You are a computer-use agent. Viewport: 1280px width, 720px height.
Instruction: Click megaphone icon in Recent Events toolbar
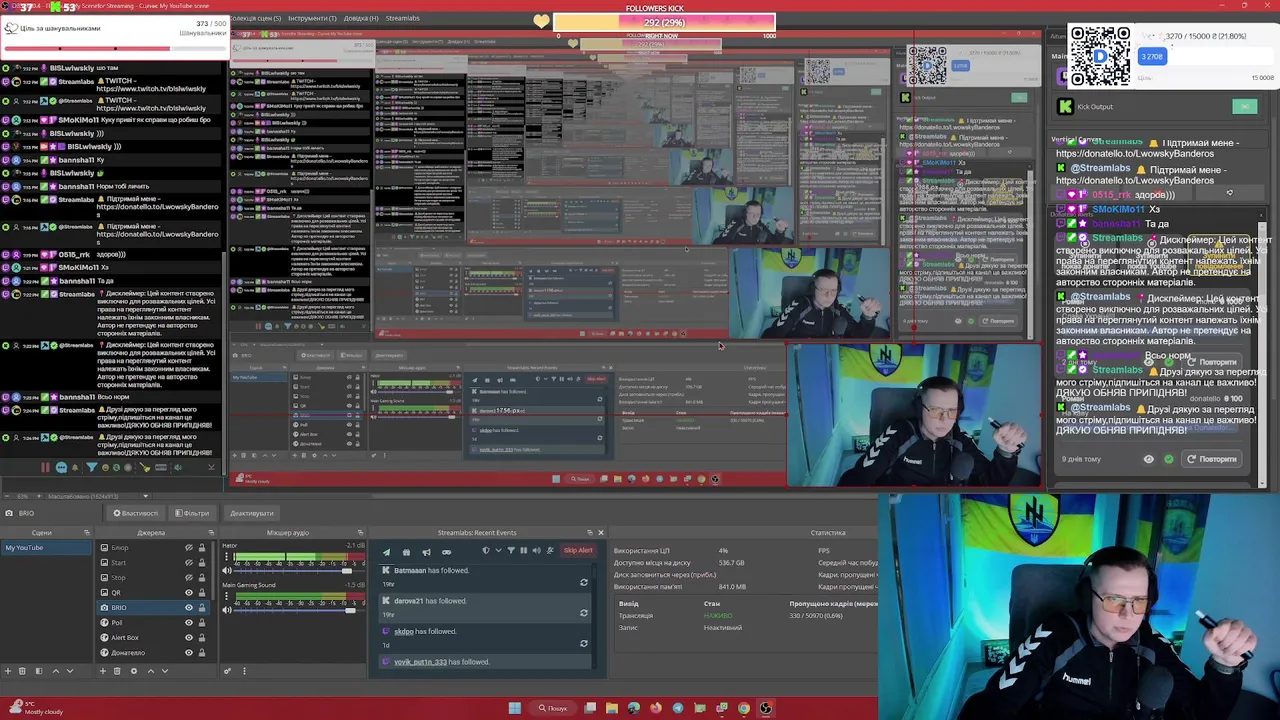pyautogui.click(x=426, y=551)
